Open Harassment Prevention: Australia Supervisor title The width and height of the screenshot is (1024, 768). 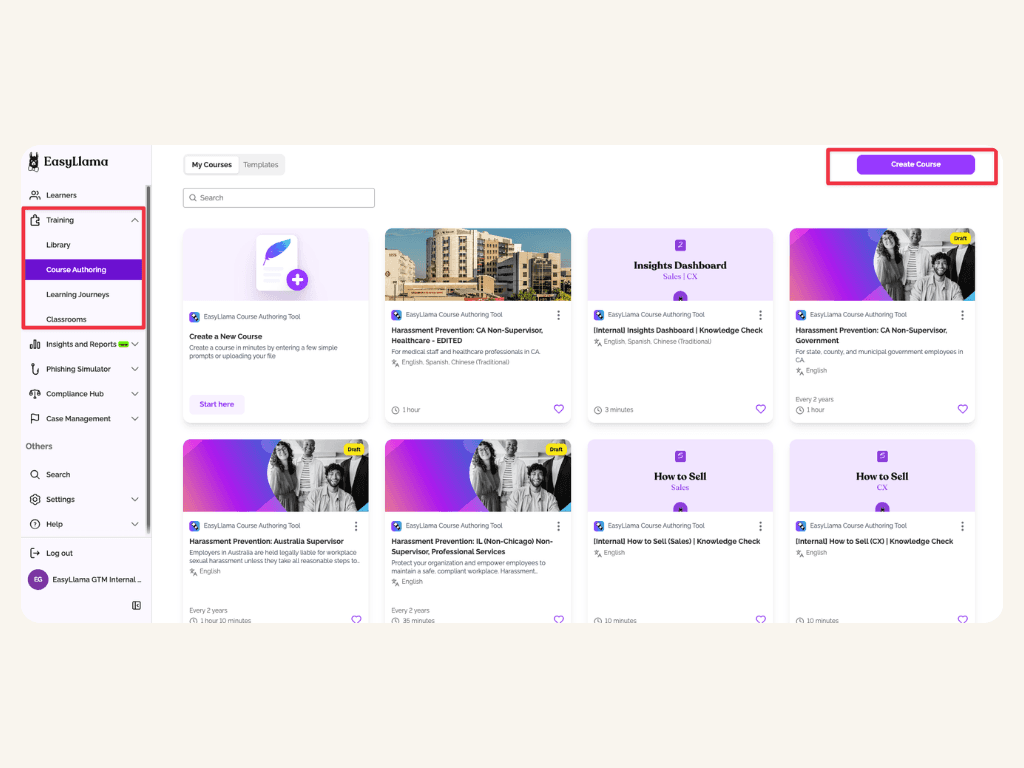[266, 541]
